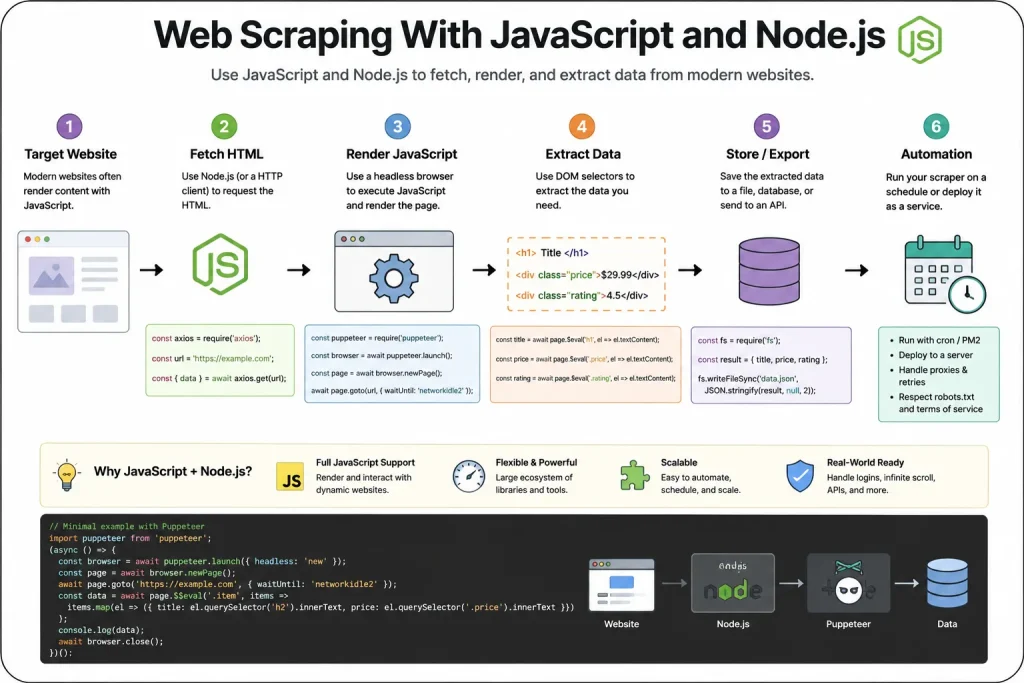Select the 'await puppeteer.launch();' code line
This screenshot has width=1024, height=683.
[x=381, y=356]
